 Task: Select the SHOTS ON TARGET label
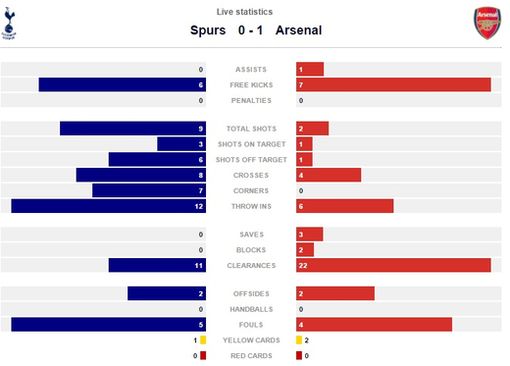tap(252, 144)
